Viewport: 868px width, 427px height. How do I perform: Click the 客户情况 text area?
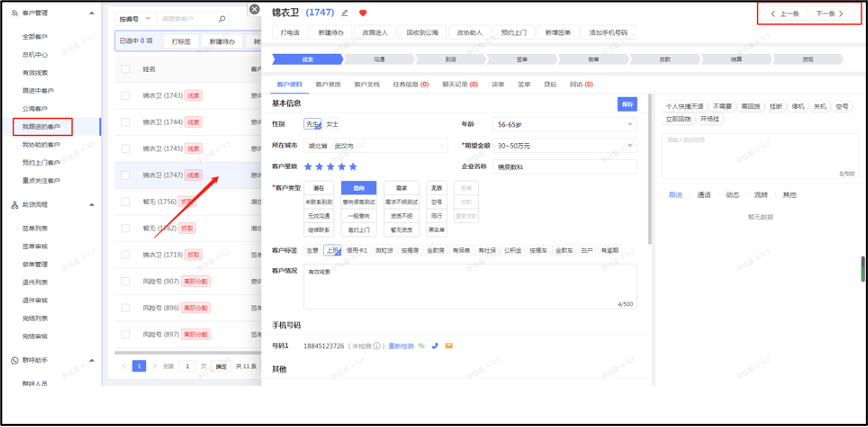click(x=470, y=286)
